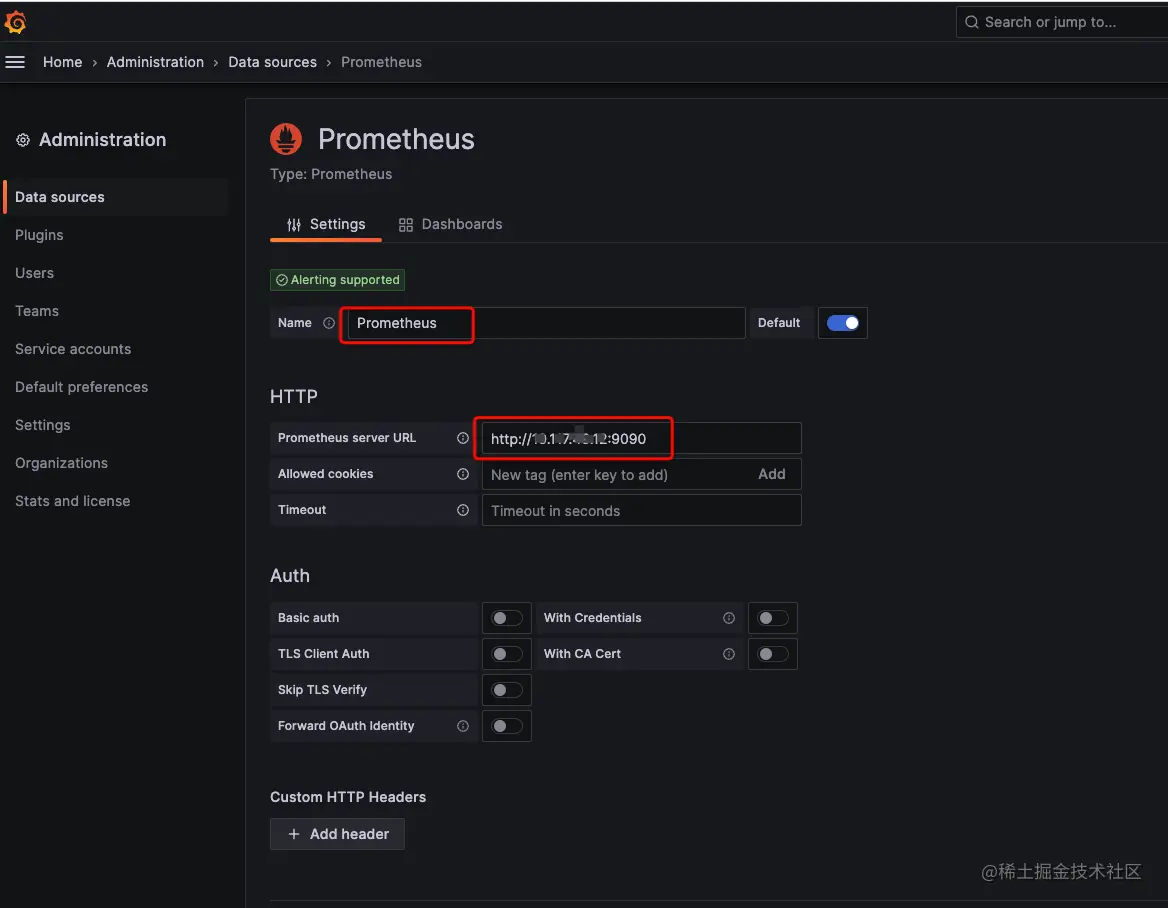
Task: Show info for Prometheus server URL
Action: [463, 438]
